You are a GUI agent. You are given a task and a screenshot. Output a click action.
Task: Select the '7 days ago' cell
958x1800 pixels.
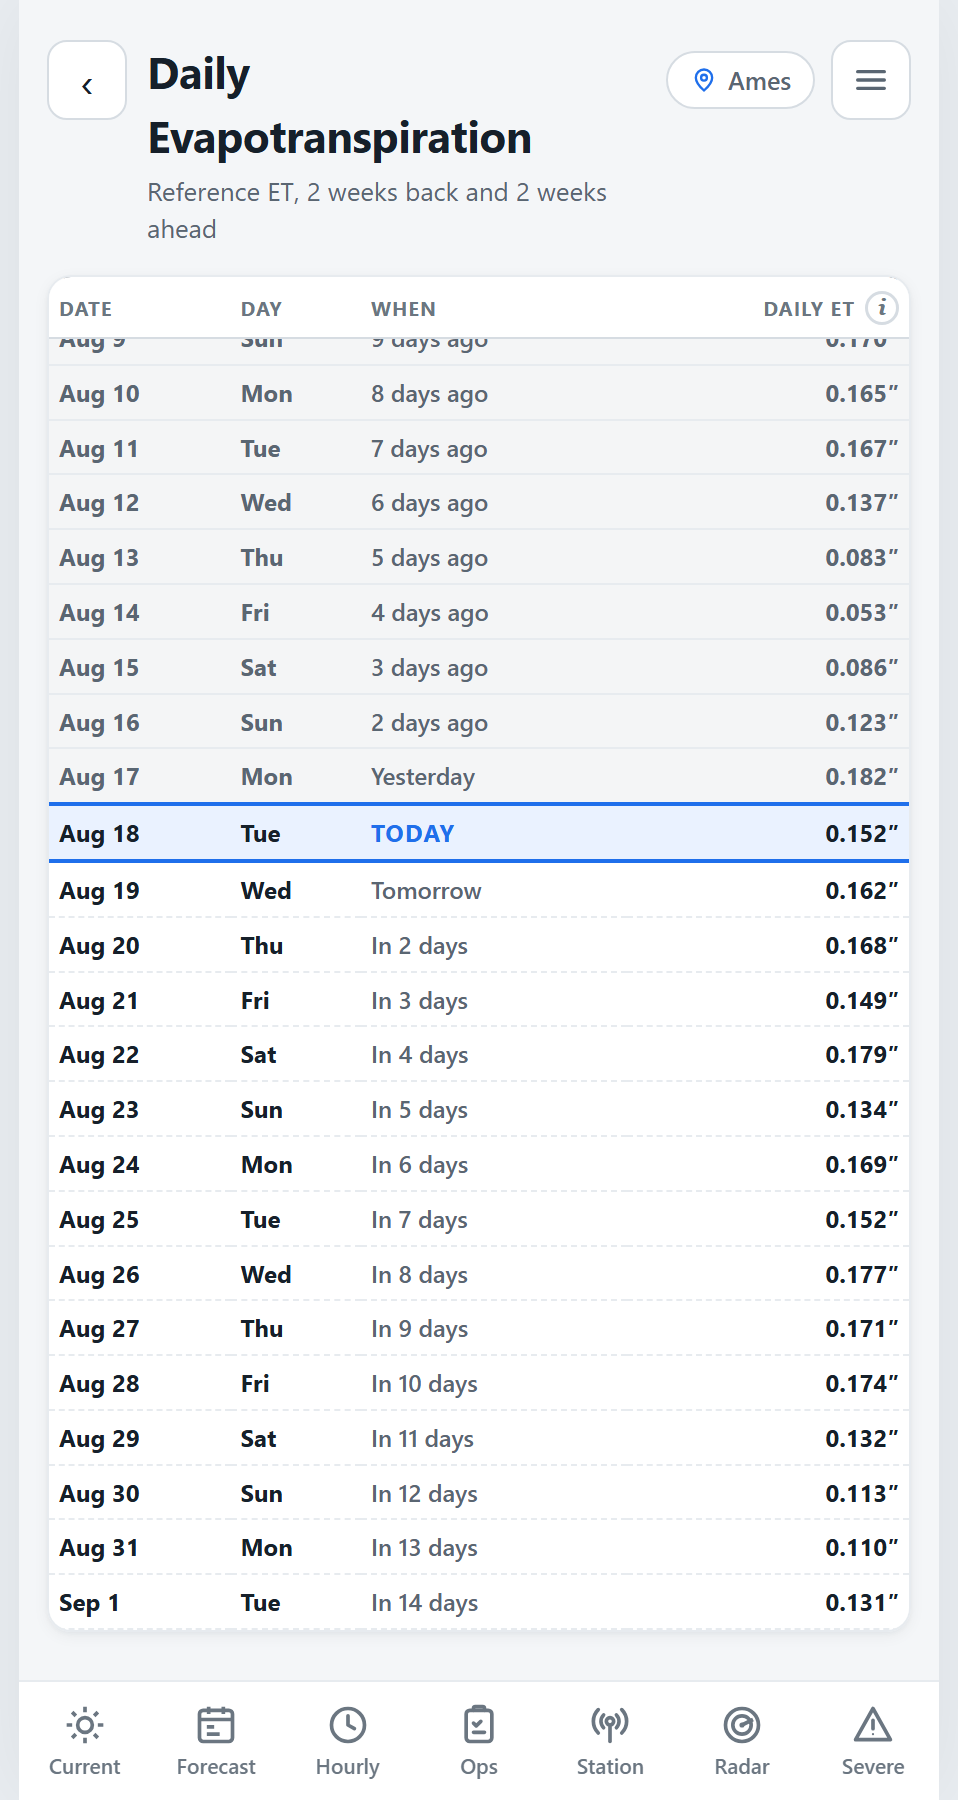429,449
